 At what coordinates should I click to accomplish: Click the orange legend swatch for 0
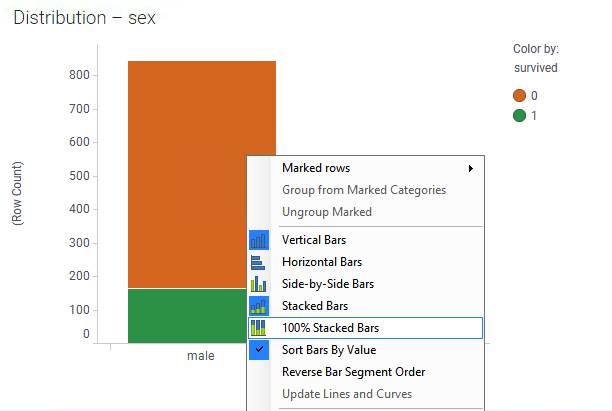pyautogui.click(x=519, y=95)
